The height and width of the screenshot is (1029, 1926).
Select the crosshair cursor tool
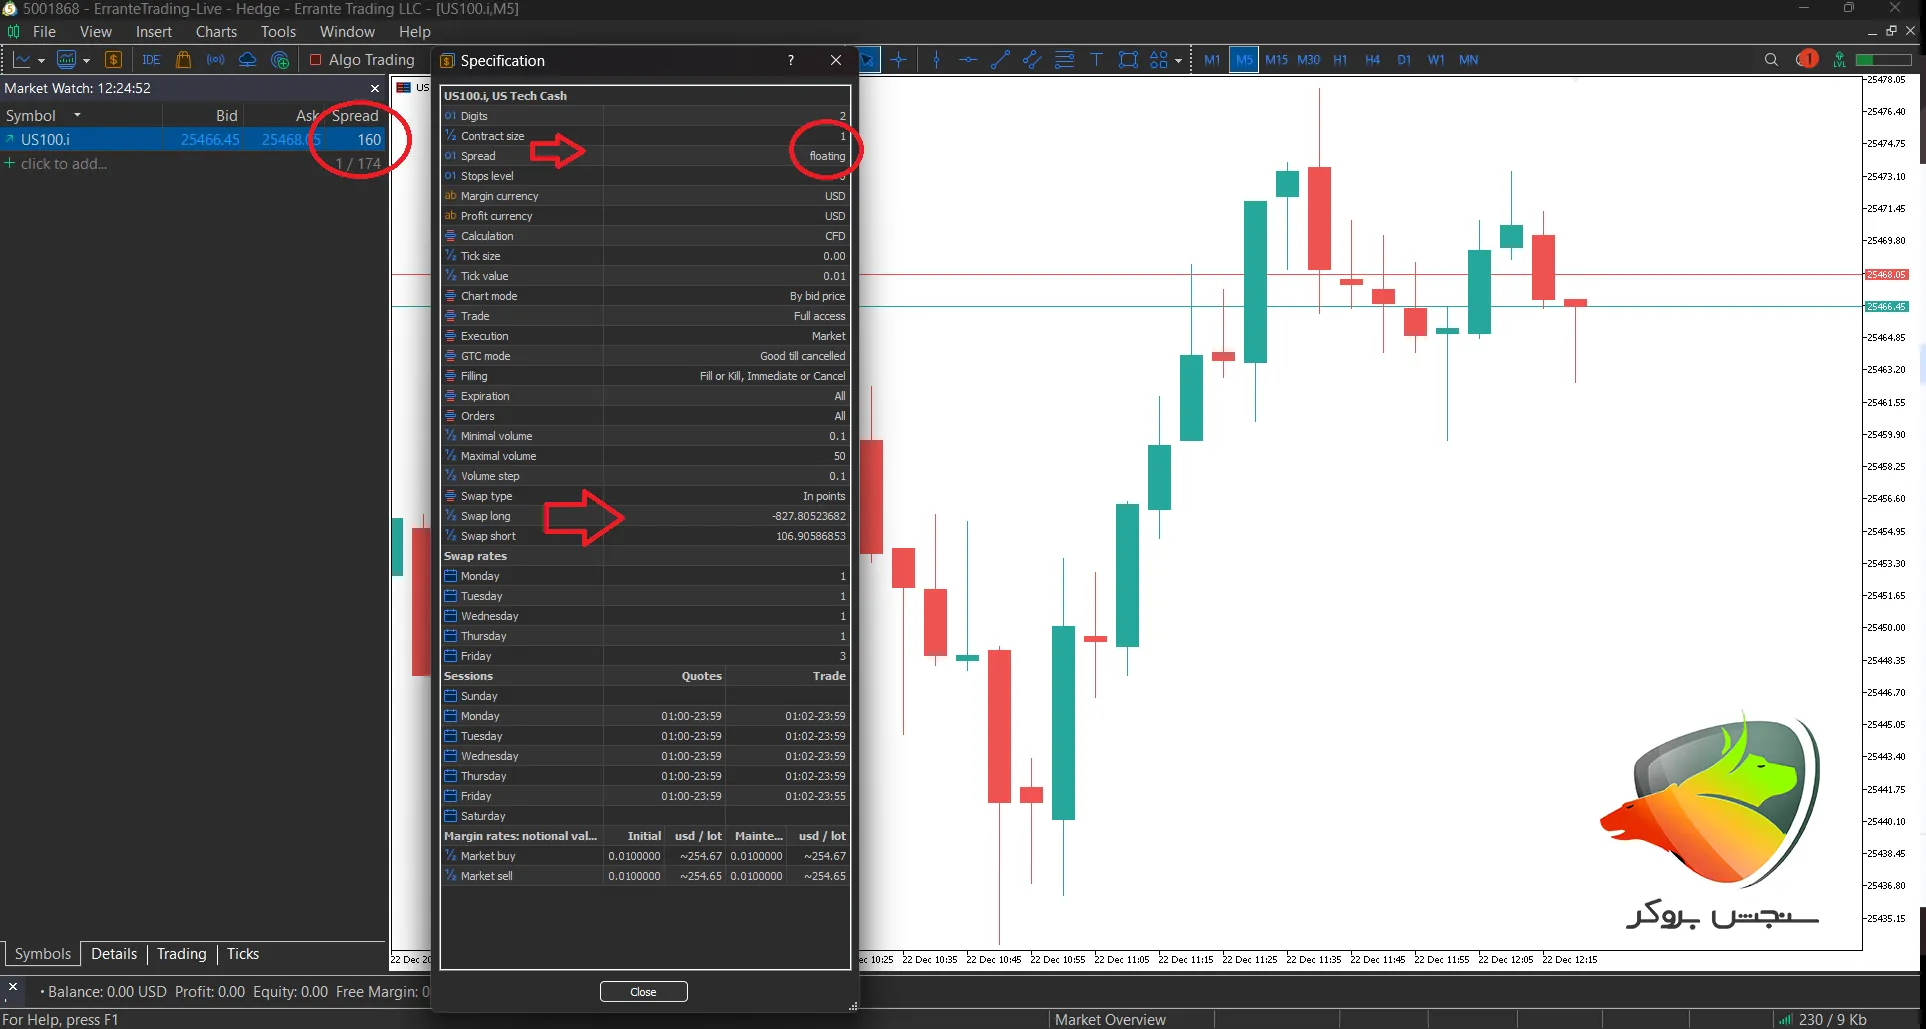click(x=899, y=60)
